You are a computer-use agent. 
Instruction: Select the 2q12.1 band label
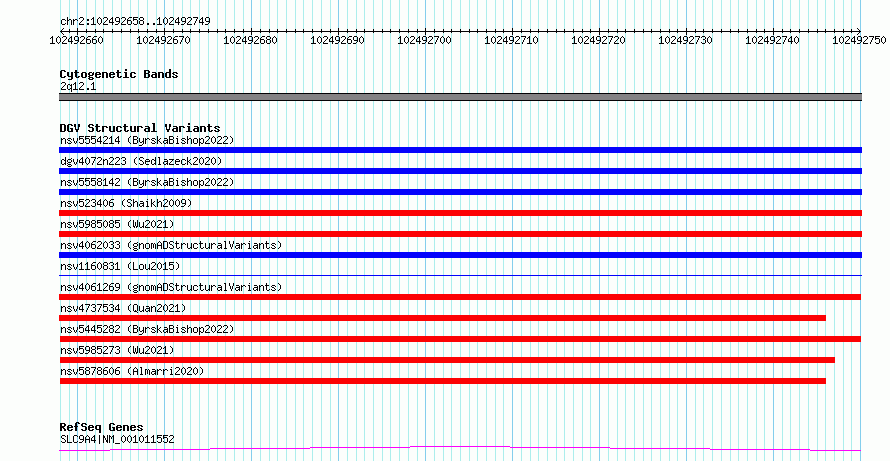point(78,86)
